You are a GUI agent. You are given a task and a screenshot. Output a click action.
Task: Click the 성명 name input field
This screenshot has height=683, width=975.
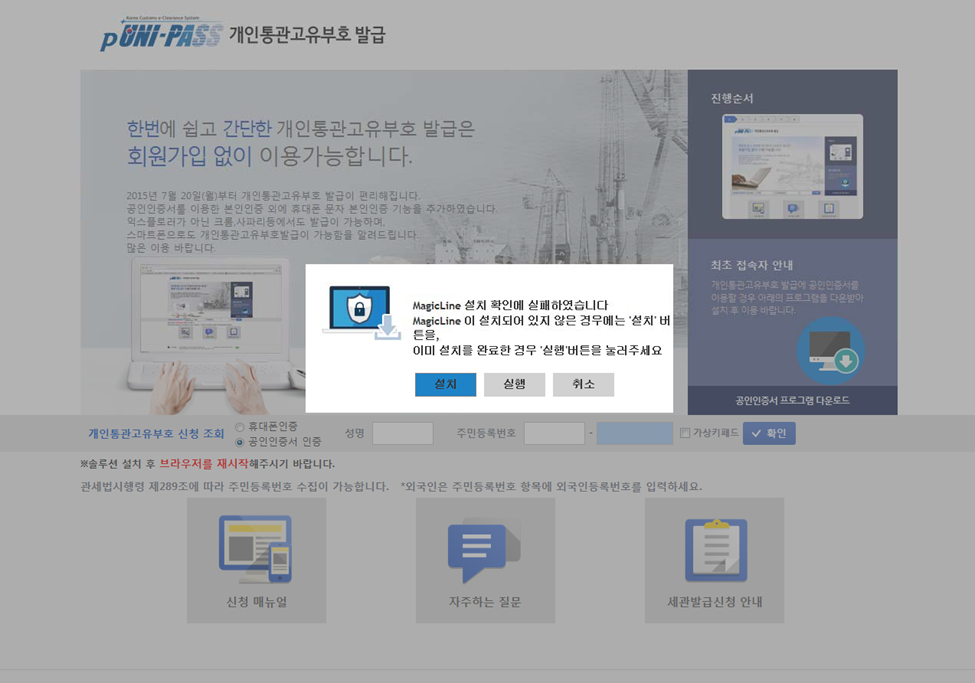(402, 434)
